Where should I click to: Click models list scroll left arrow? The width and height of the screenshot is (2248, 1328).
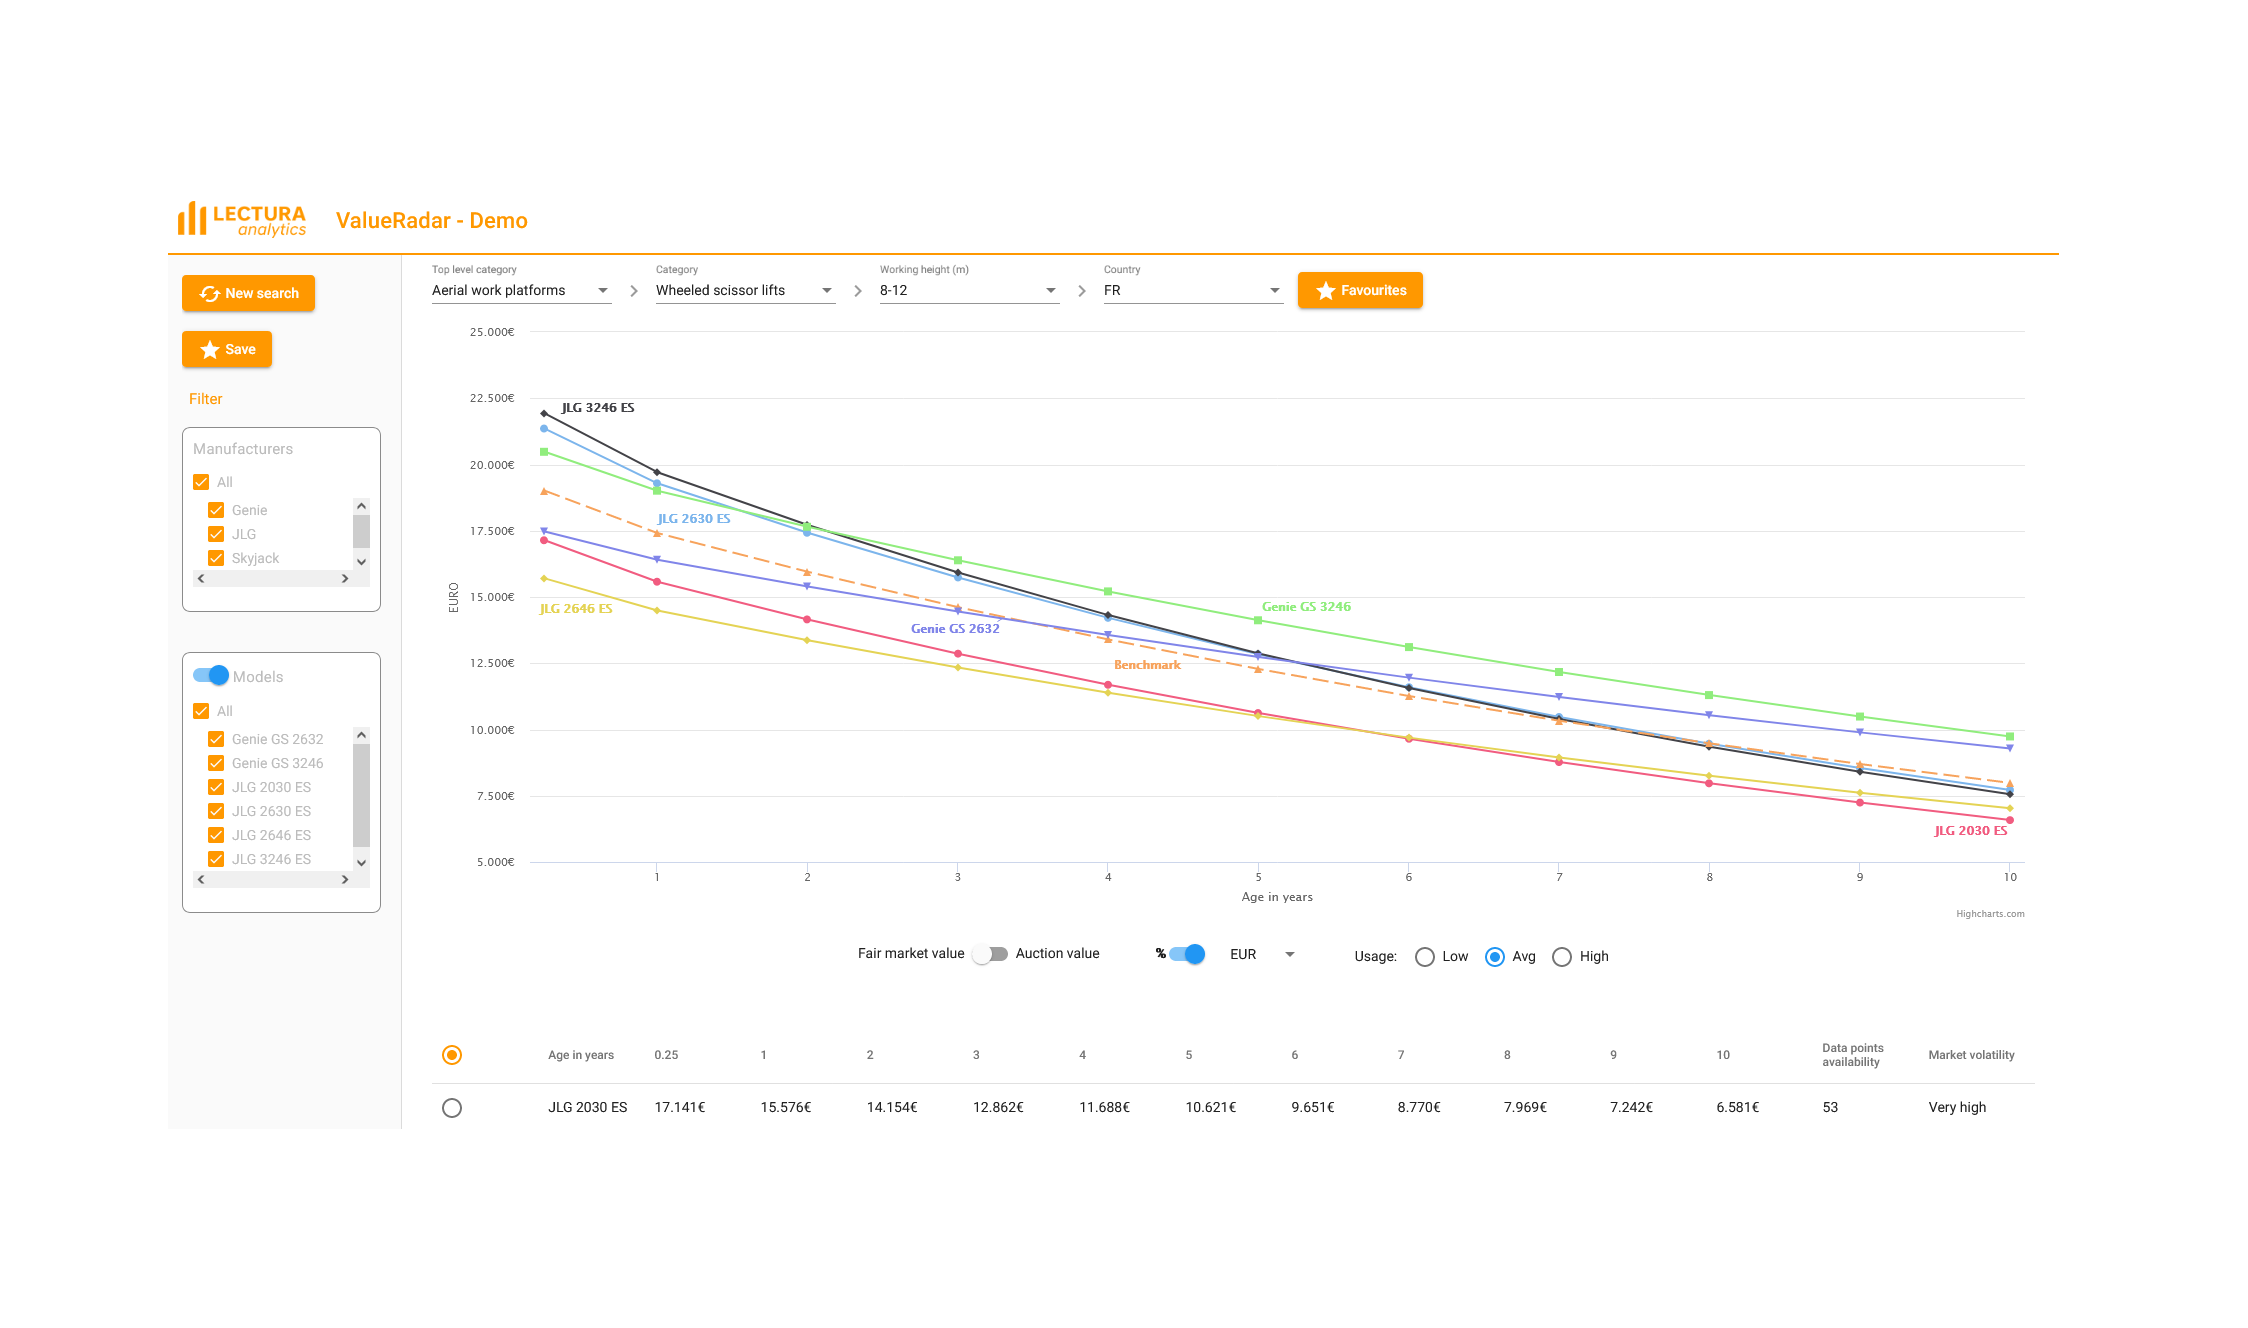pyautogui.click(x=201, y=879)
